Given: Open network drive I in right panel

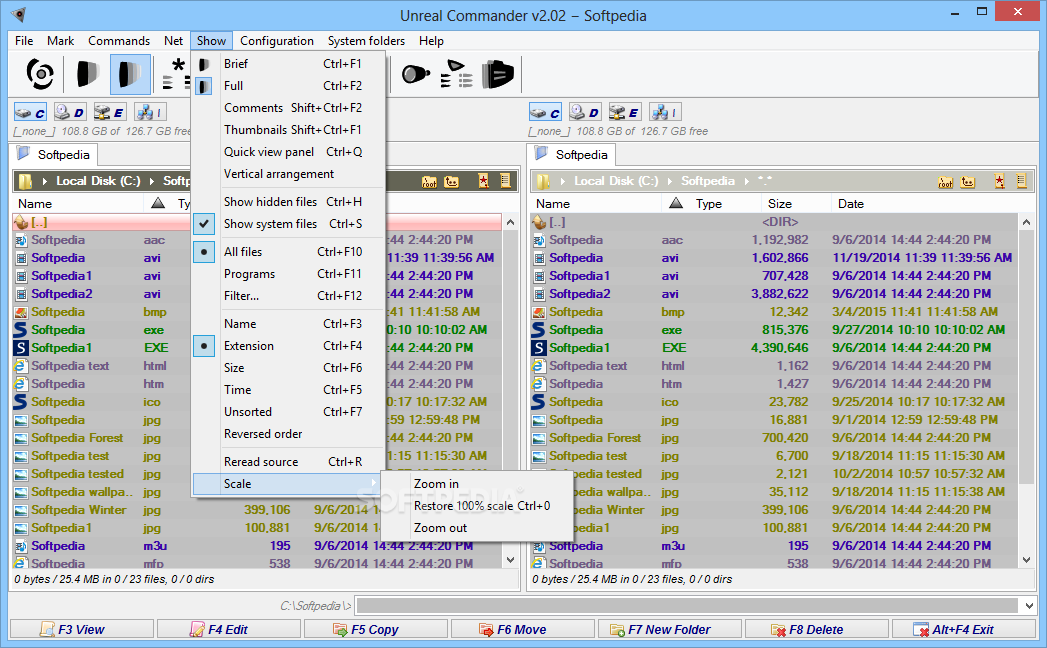Looking at the screenshot, I should (664, 112).
